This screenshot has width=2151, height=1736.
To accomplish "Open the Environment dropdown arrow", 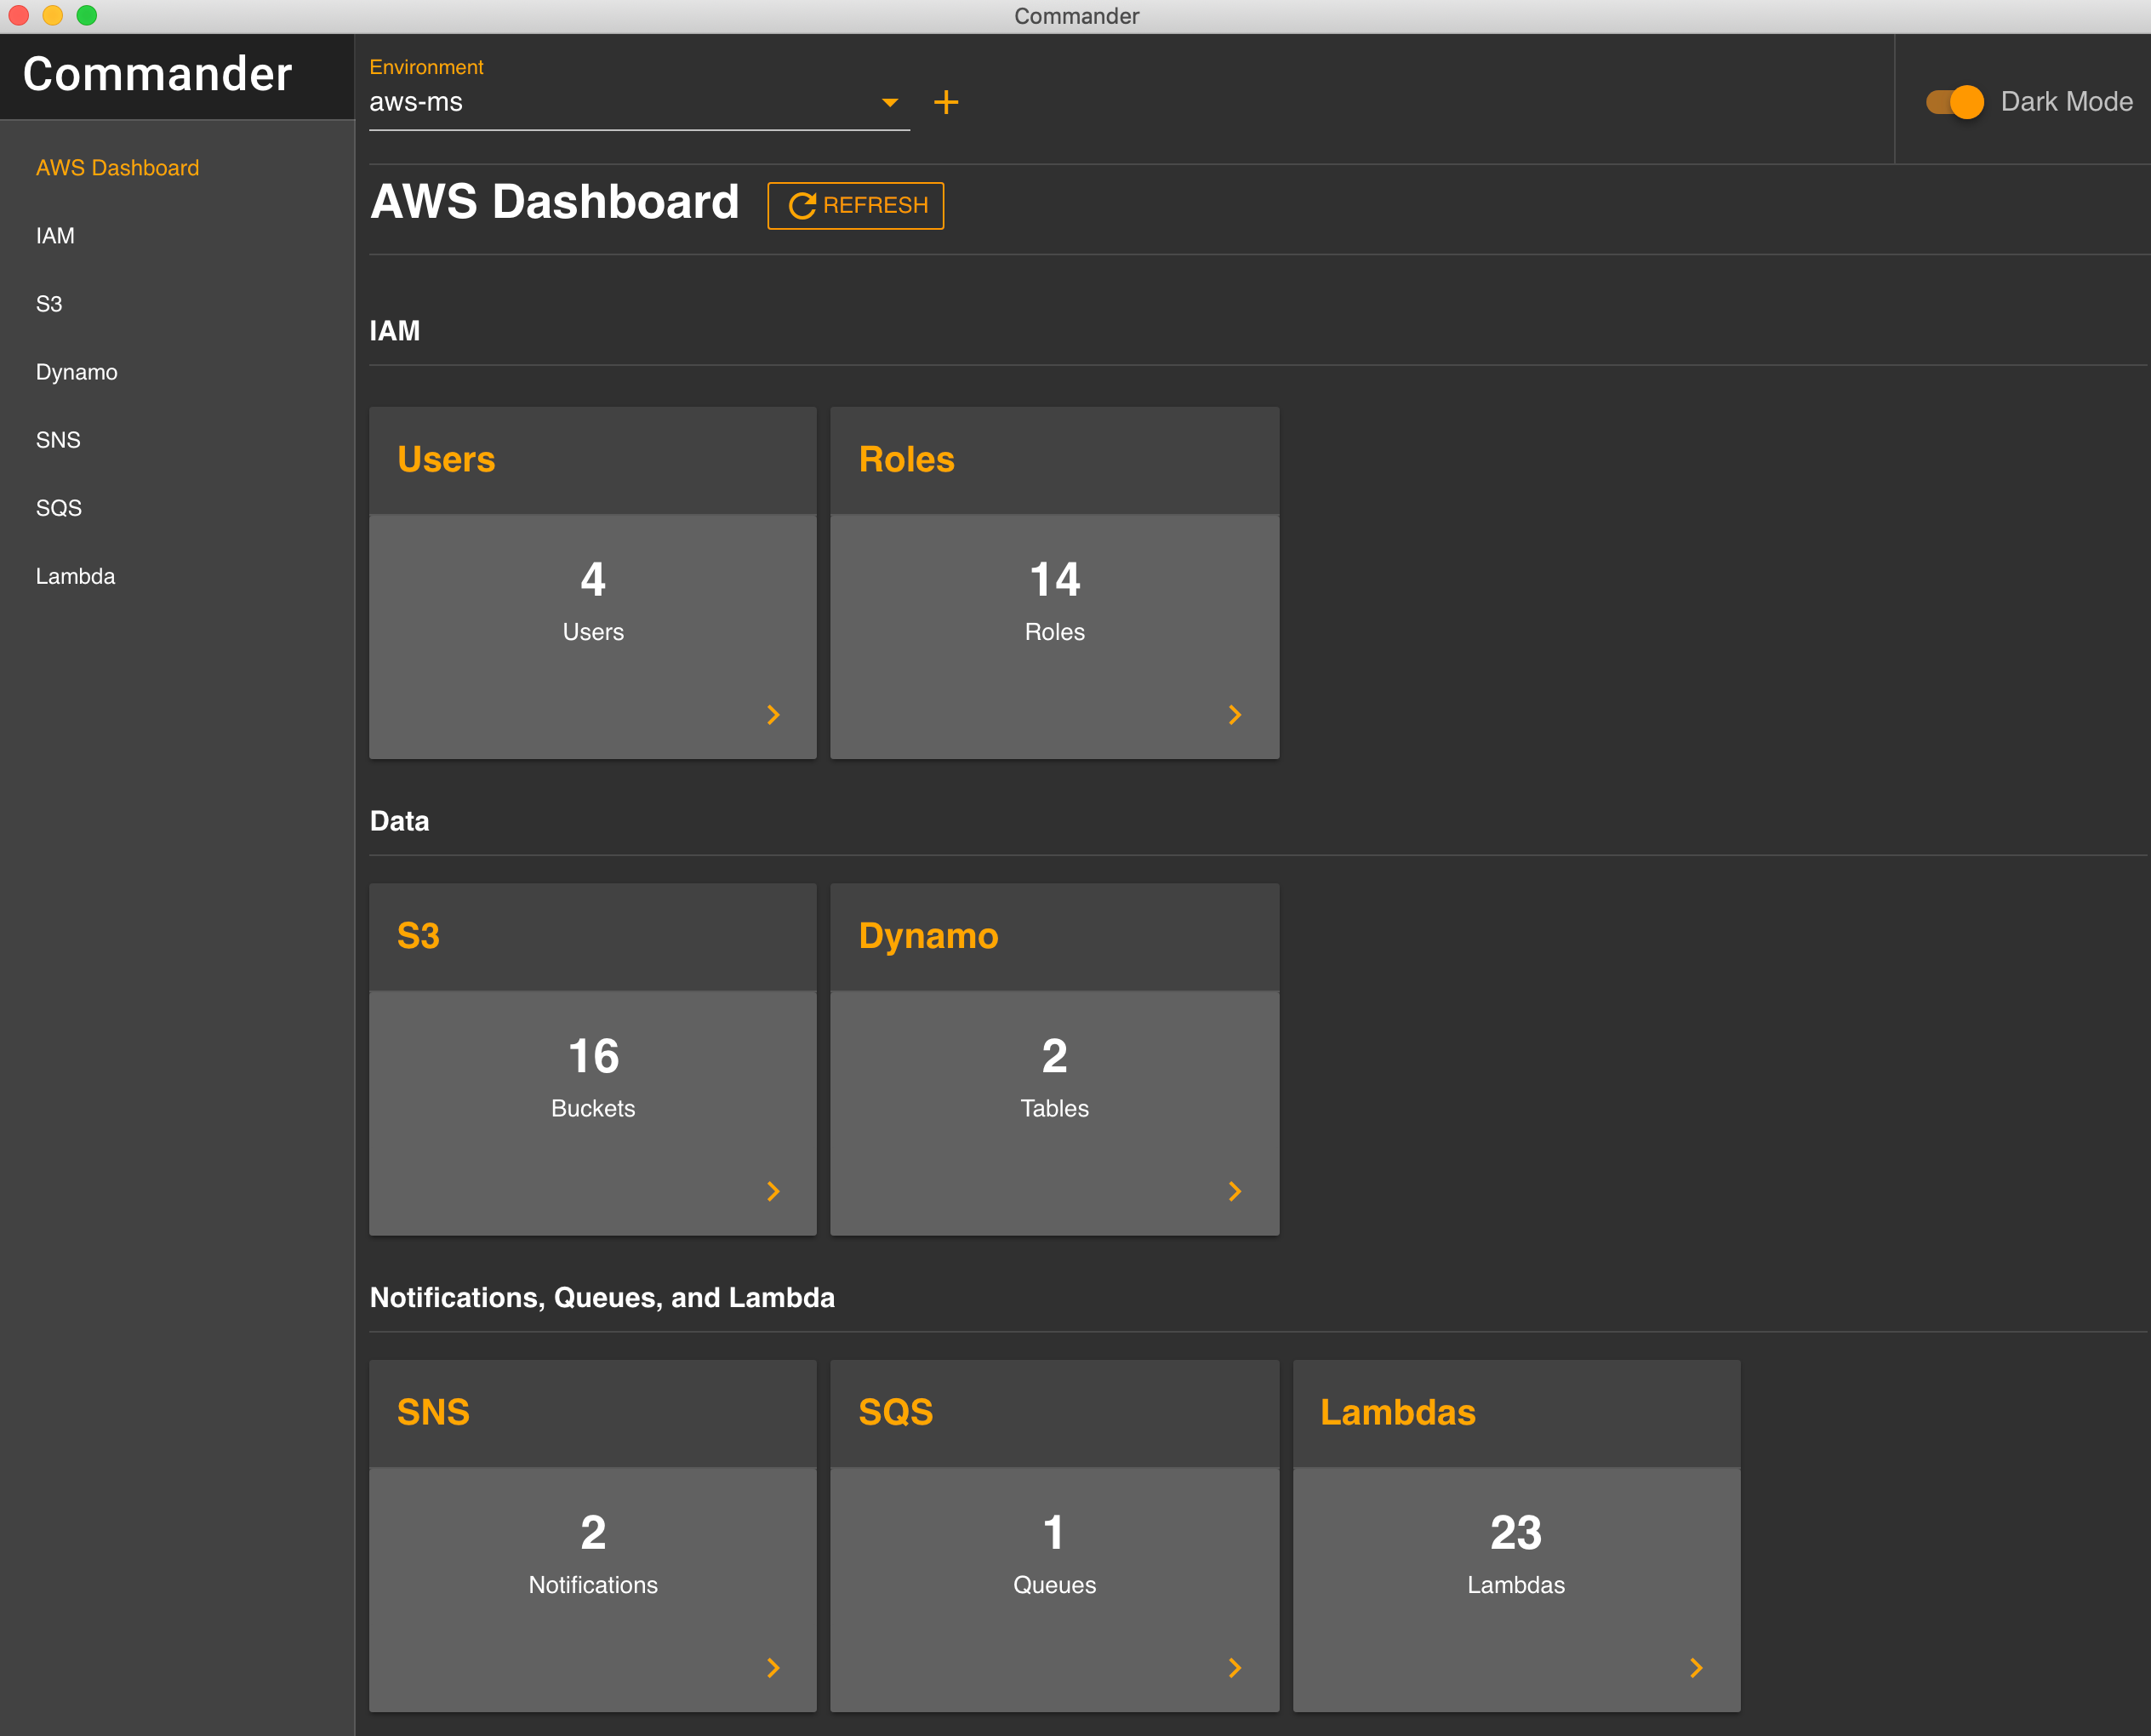I will click(x=889, y=102).
